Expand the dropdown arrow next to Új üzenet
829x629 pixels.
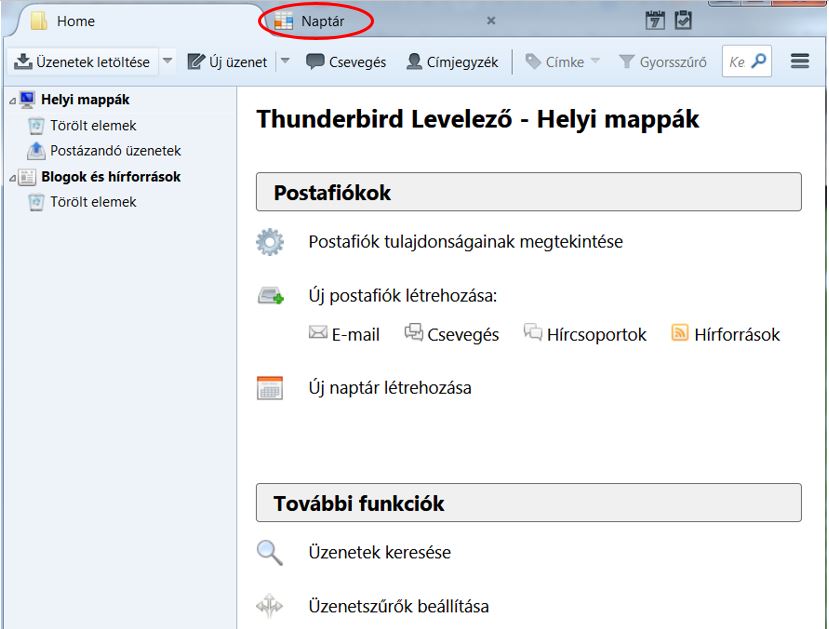click(285, 62)
